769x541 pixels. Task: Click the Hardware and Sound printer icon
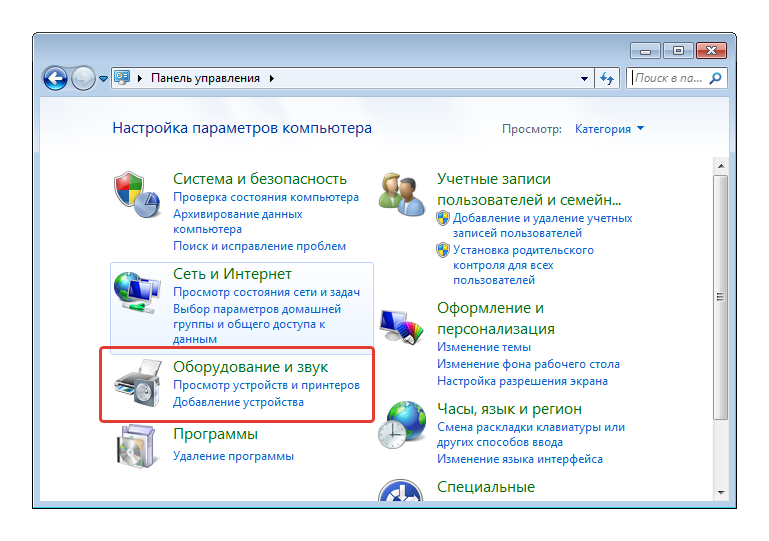pyautogui.click(x=138, y=383)
